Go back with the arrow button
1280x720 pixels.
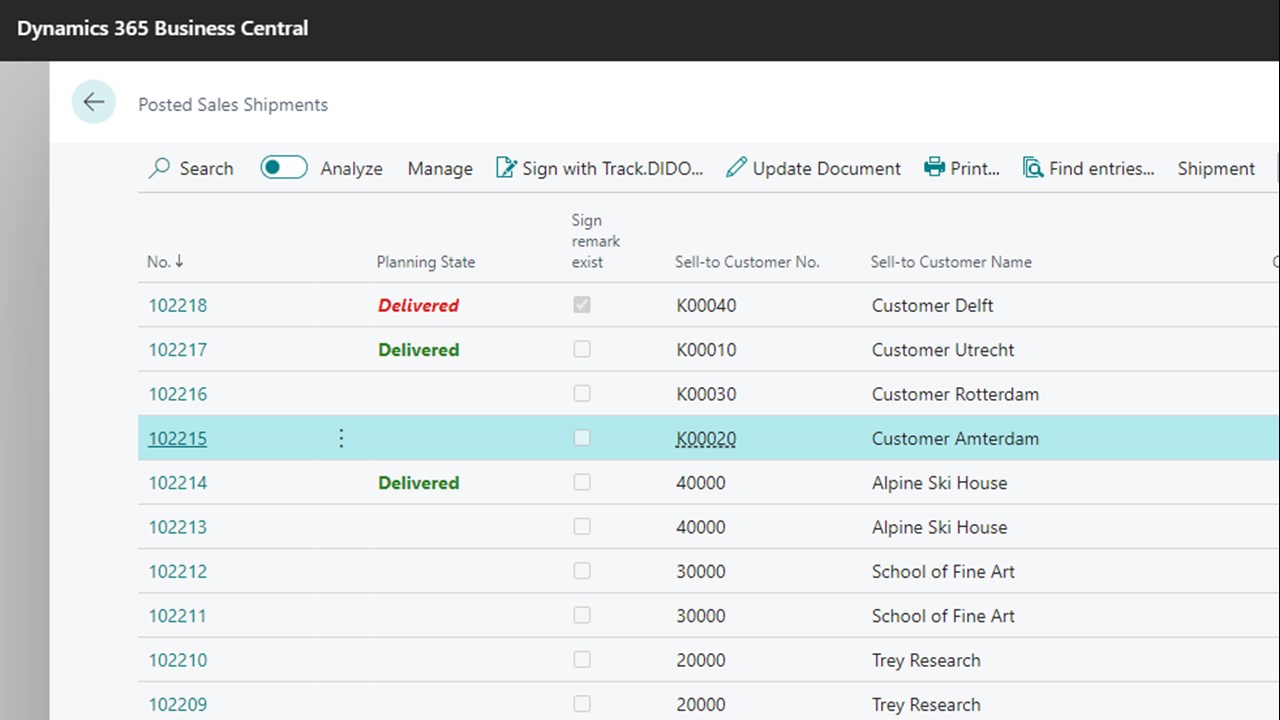pos(94,102)
